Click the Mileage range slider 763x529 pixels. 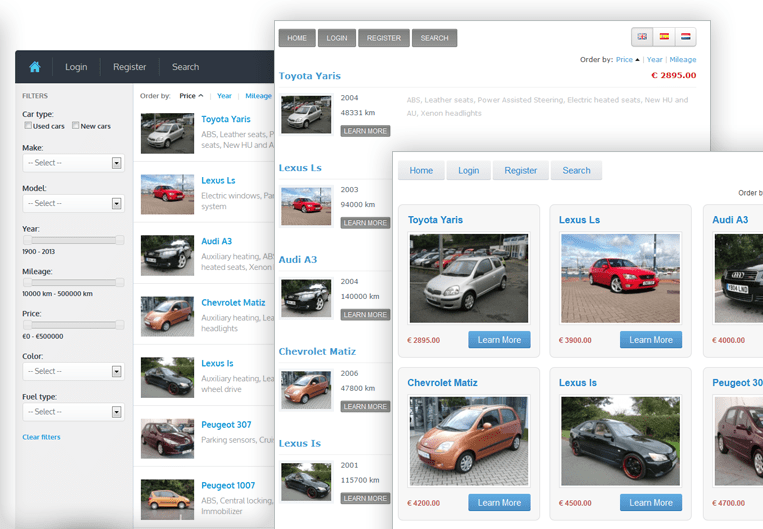tap(73, 282)
